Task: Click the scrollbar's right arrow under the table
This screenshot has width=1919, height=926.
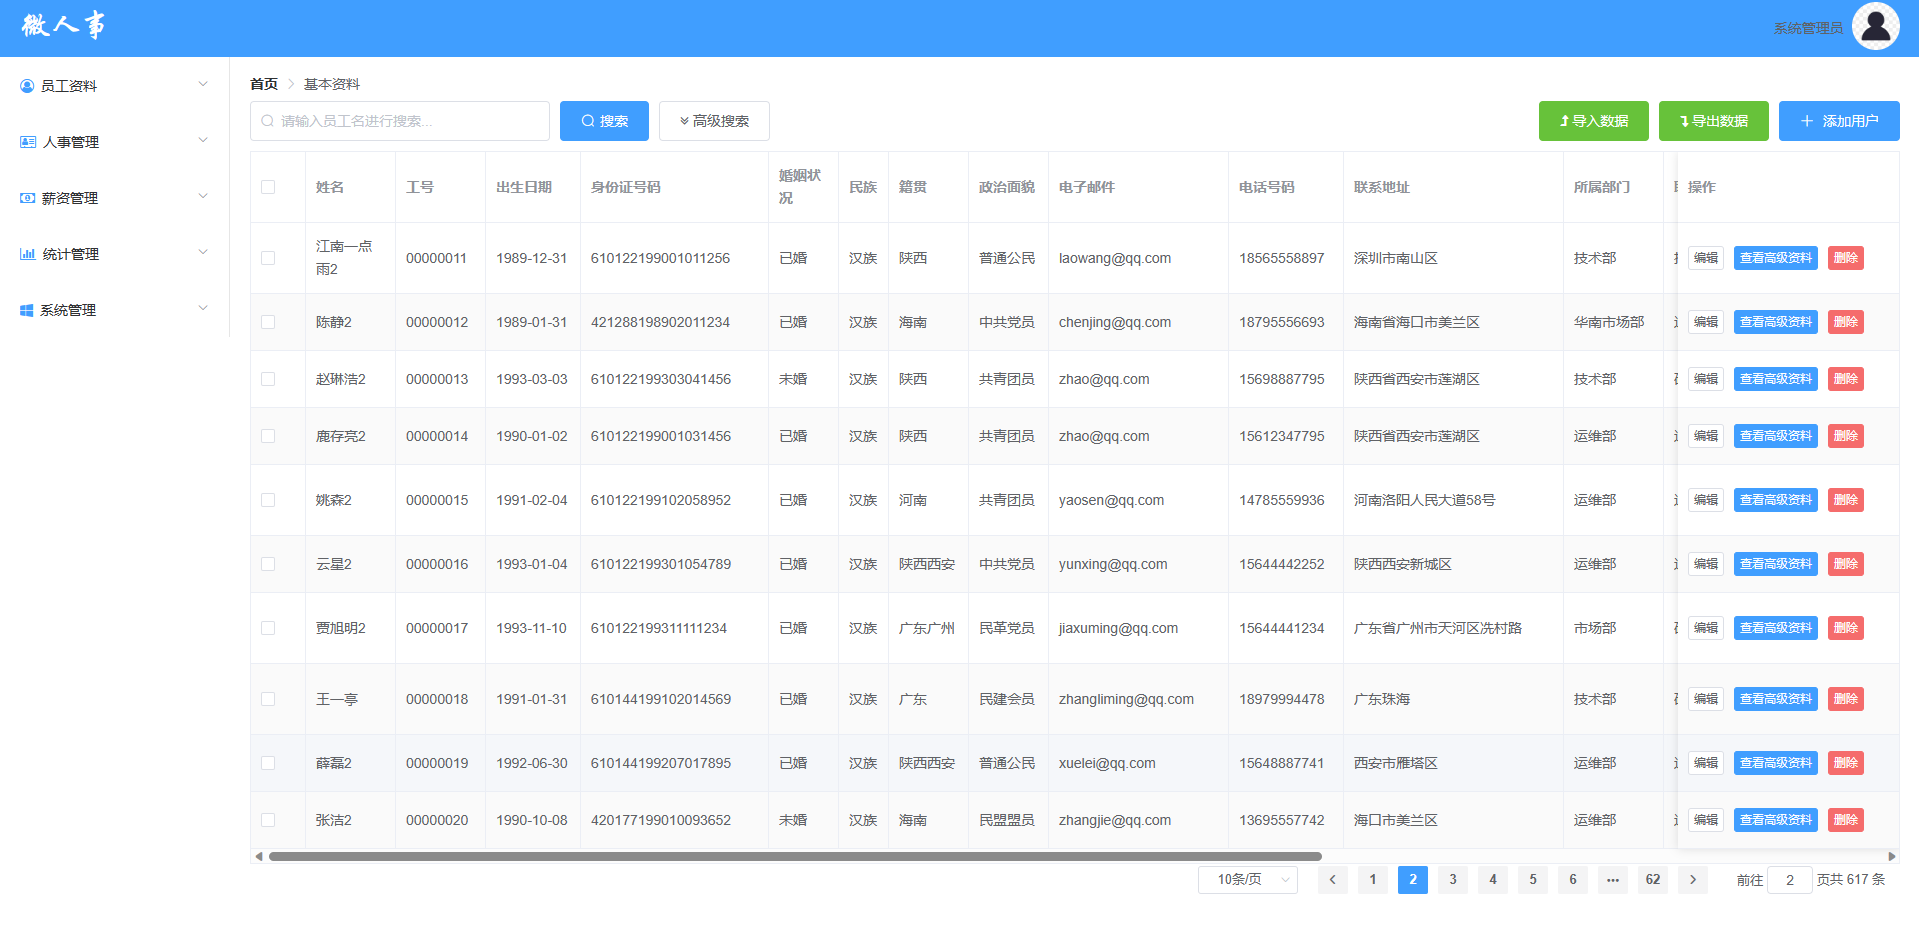Action: point(1891,856)
